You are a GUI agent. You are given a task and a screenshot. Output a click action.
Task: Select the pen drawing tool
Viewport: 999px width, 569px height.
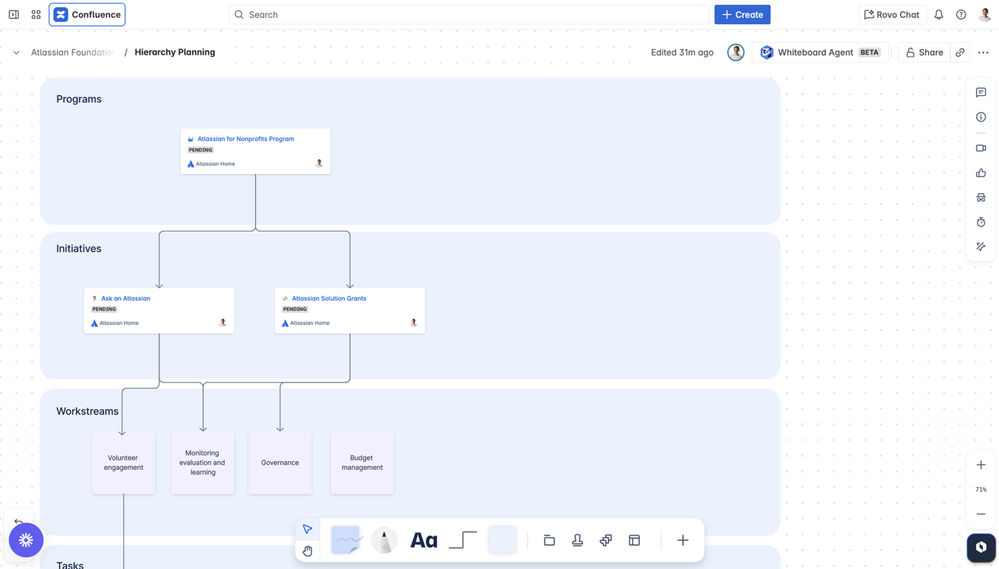click(384, 540)
